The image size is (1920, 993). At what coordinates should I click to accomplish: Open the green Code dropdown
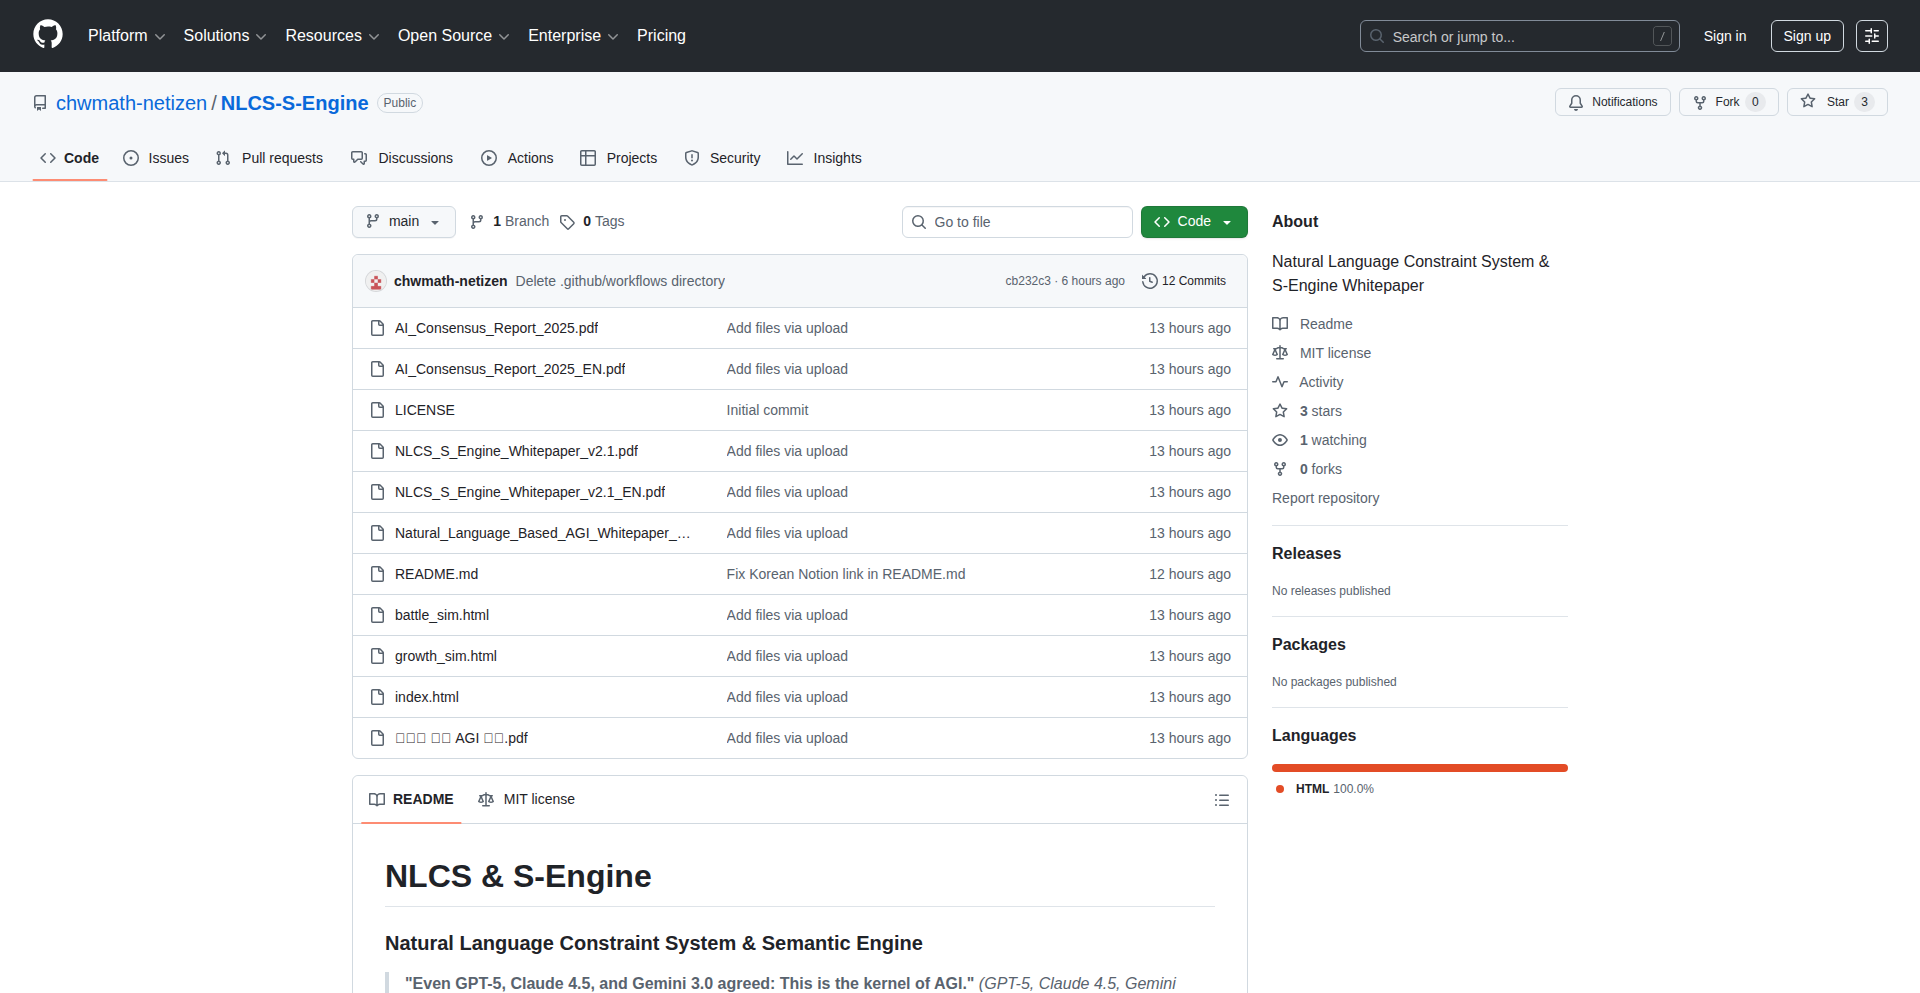(1193, 222)
